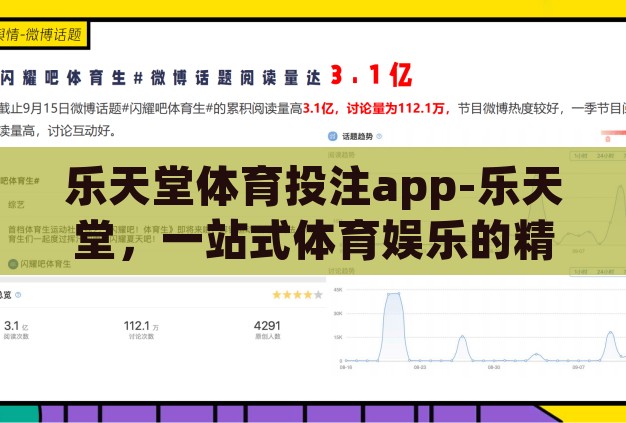The width and height of the screenshot is (626, 423).
Task: Click the 3.1 亿 阅读次数 statistic
Action: coord(16,330)
